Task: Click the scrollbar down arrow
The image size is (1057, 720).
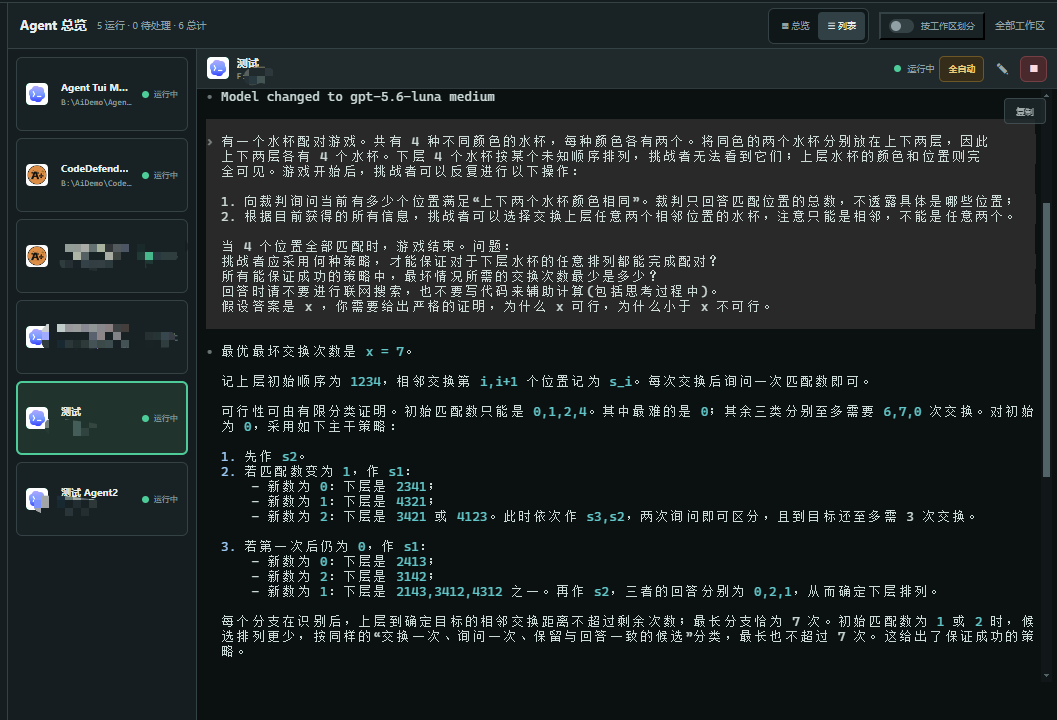Action: 1046,675
